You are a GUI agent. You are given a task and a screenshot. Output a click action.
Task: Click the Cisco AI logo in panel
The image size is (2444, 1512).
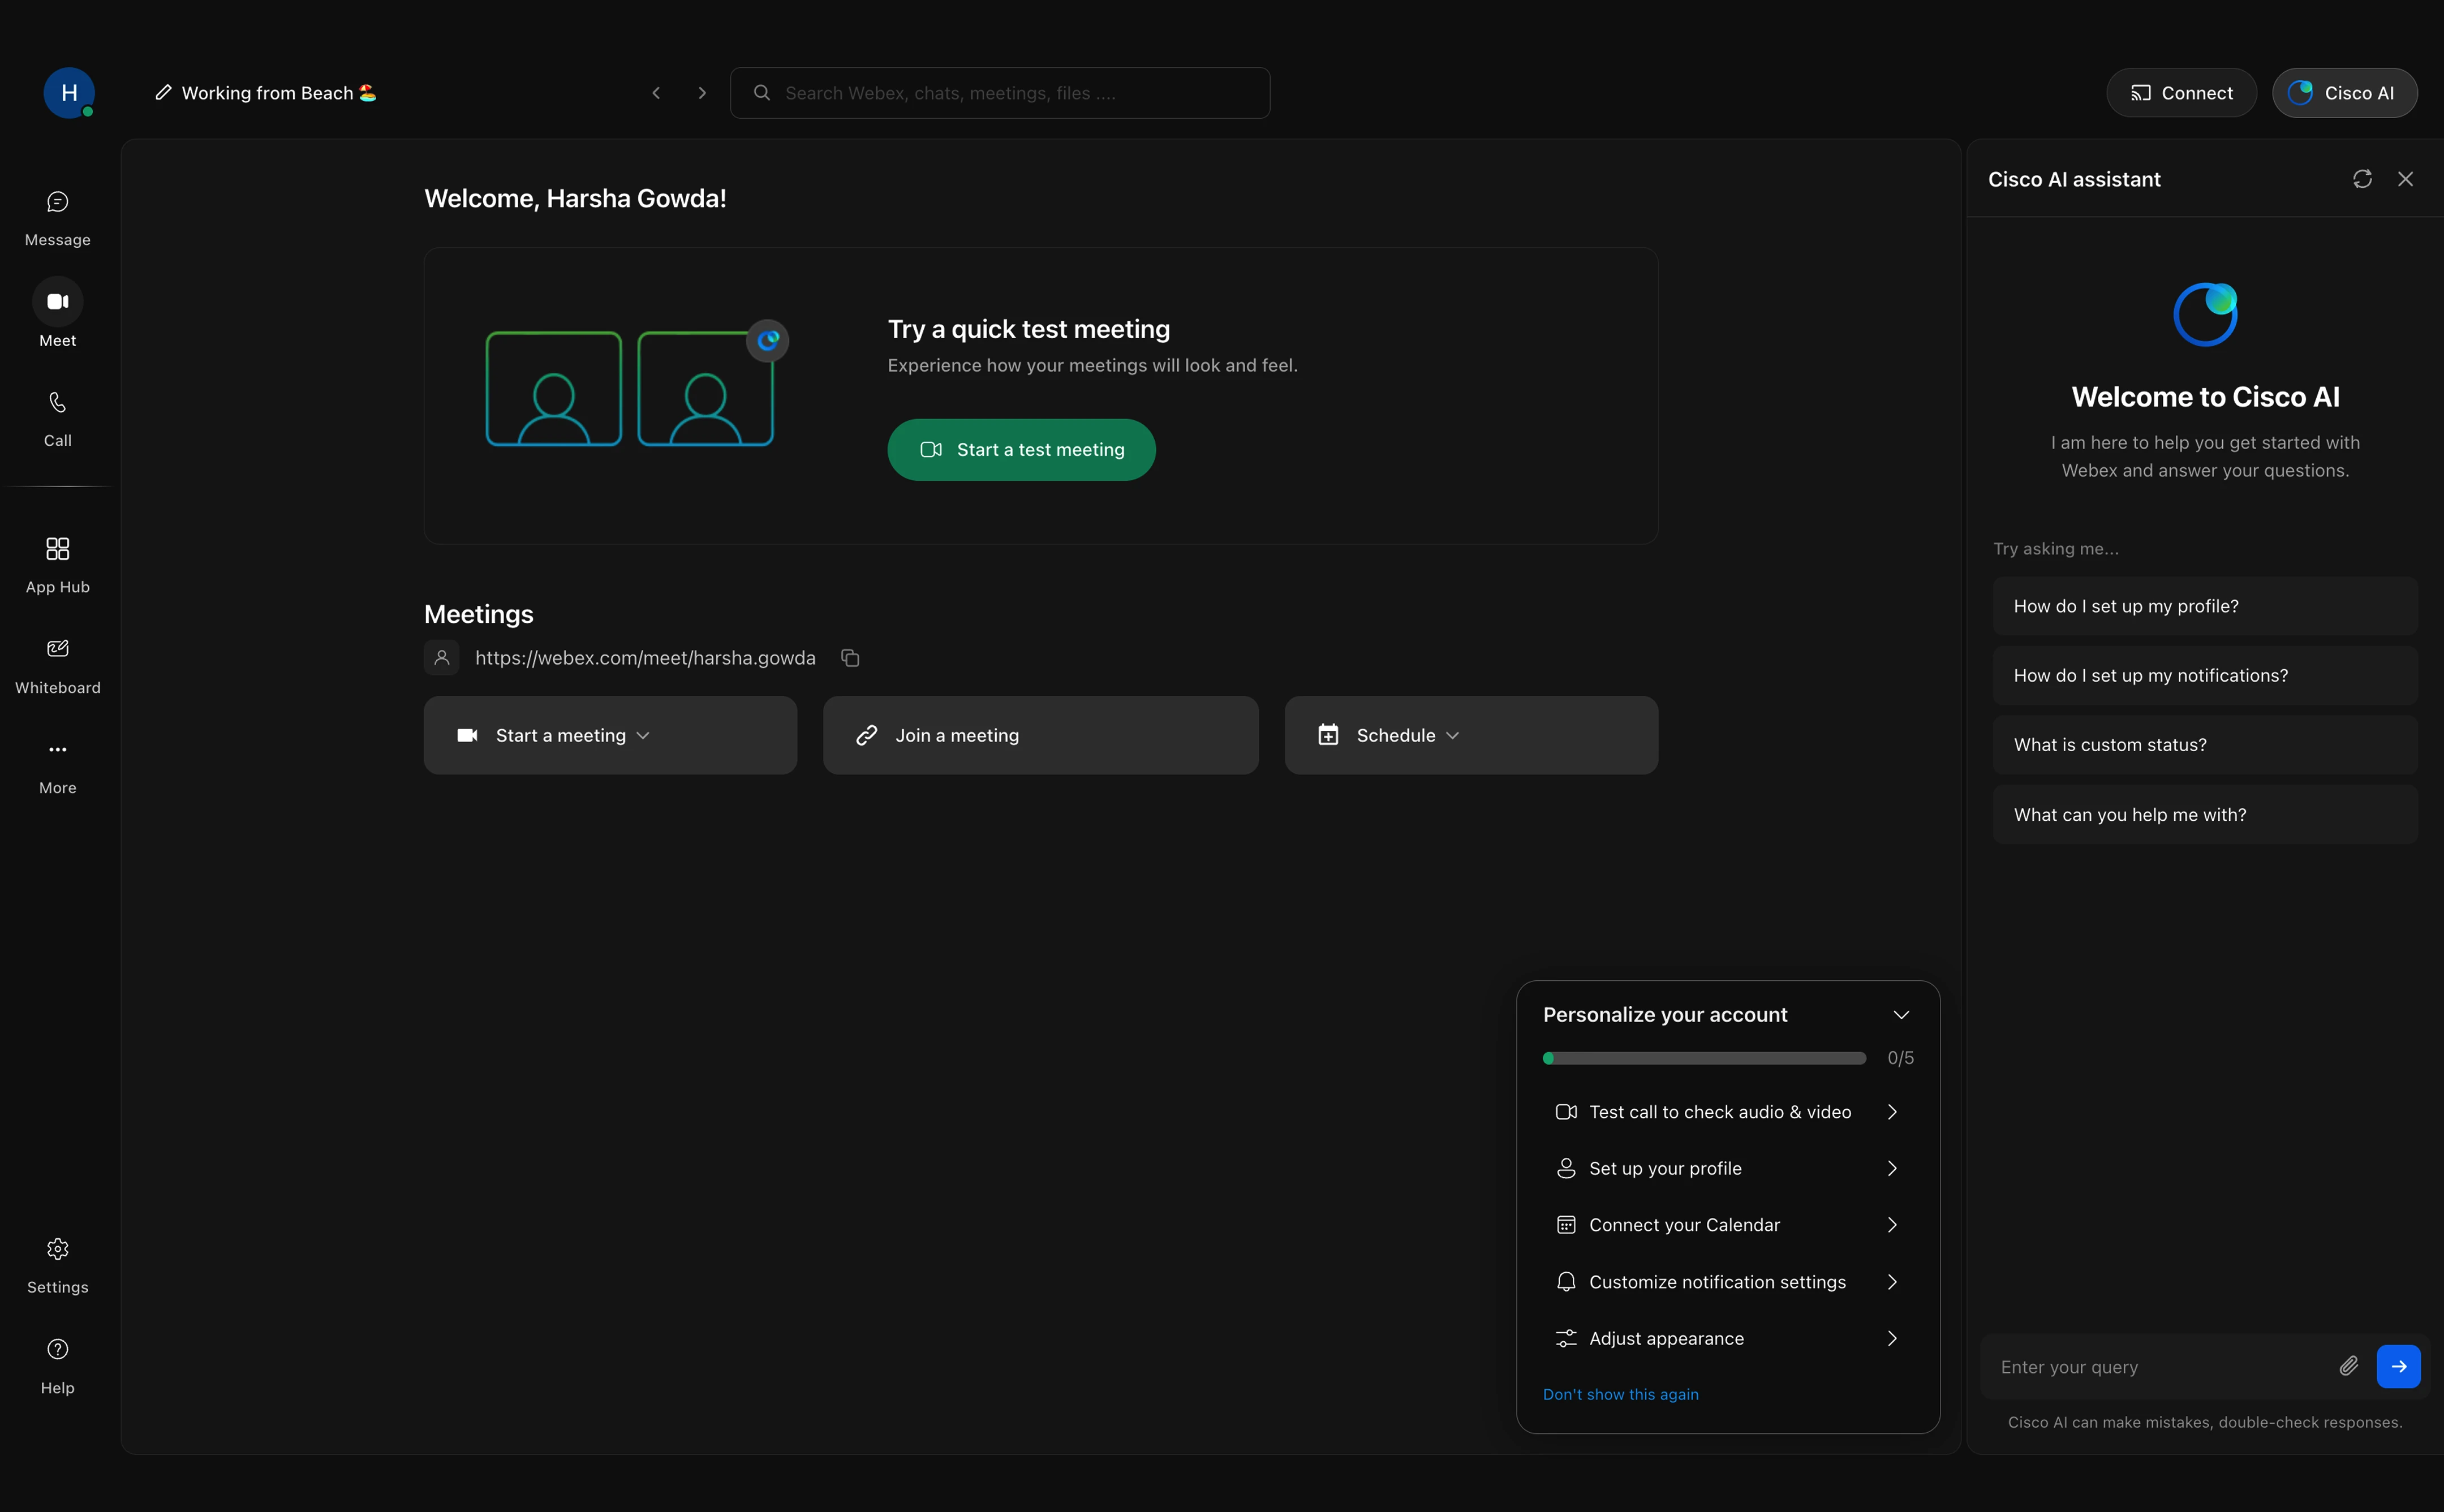(2205, 314)
